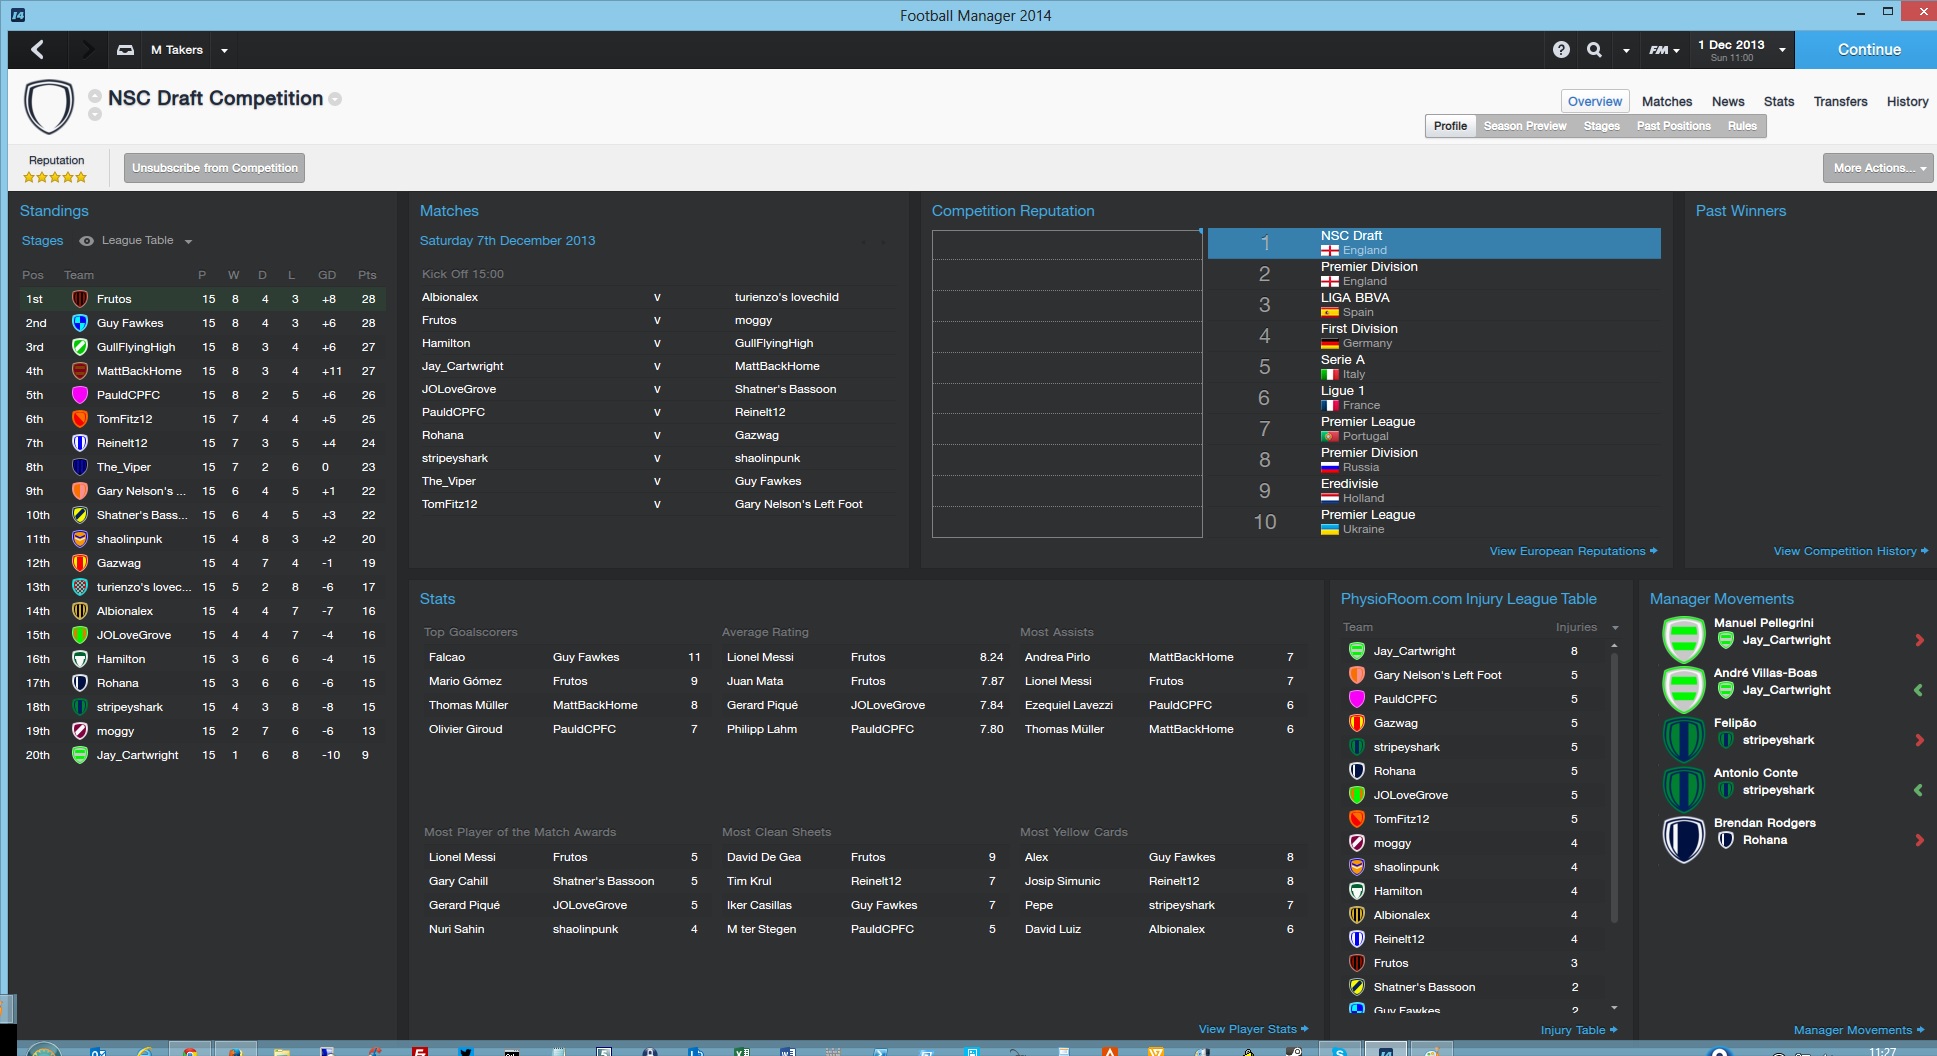1937x1056 pixels.
Task: Click the The_Viper badge in standings
Action: point(80,467)
